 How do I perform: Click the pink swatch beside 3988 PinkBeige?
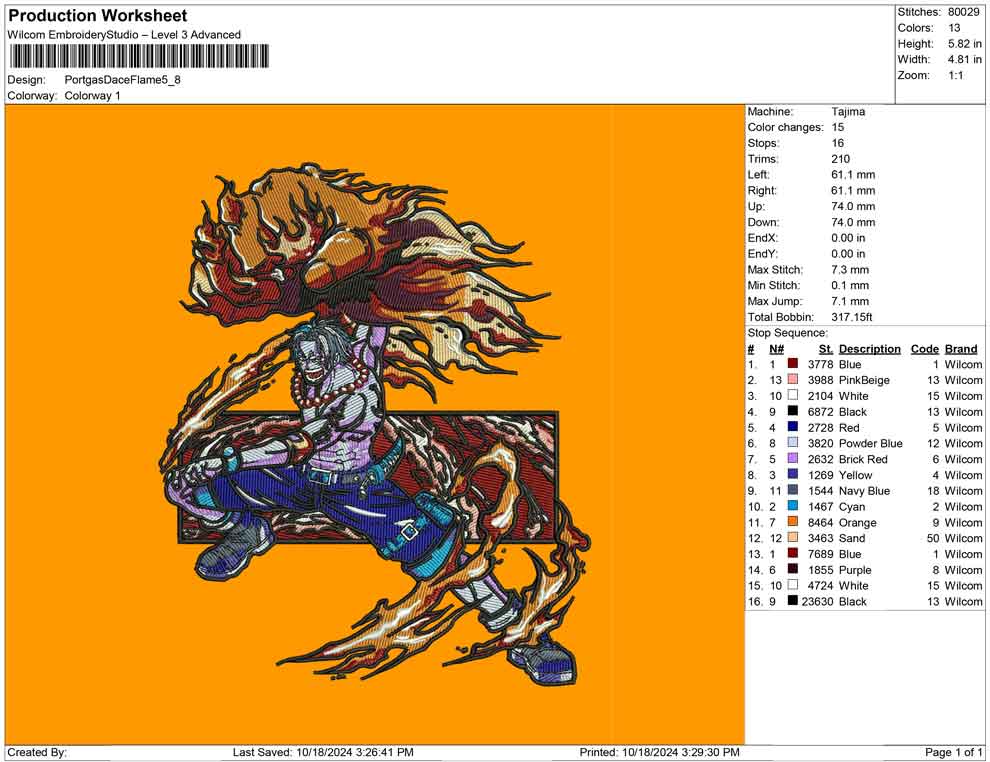point(792,379)
